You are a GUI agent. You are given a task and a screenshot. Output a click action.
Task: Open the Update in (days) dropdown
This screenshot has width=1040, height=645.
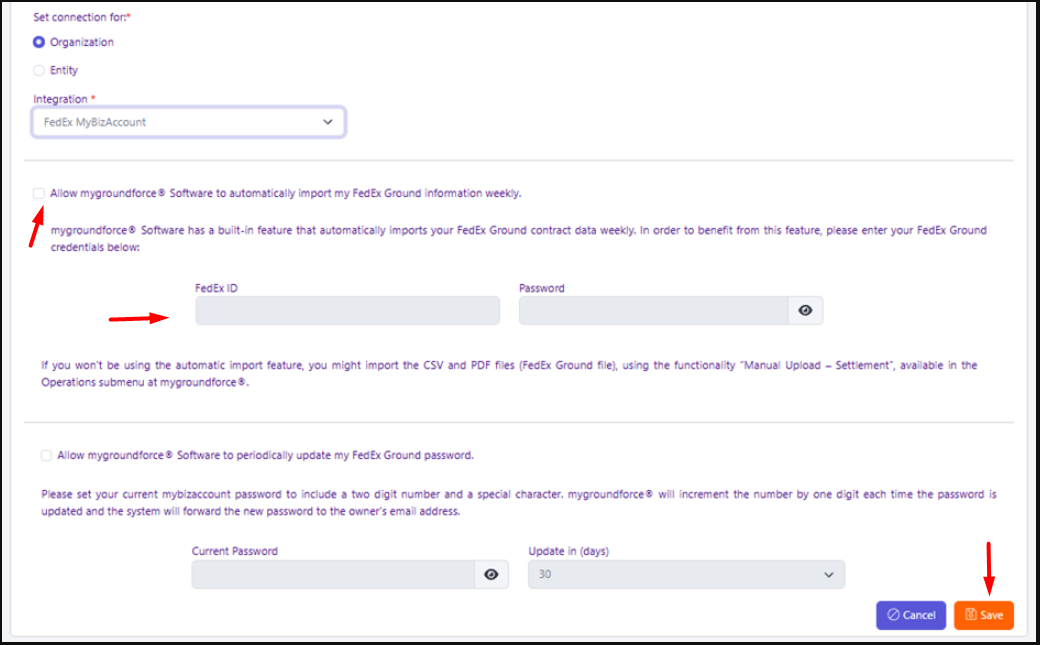(x=686, y=575)
